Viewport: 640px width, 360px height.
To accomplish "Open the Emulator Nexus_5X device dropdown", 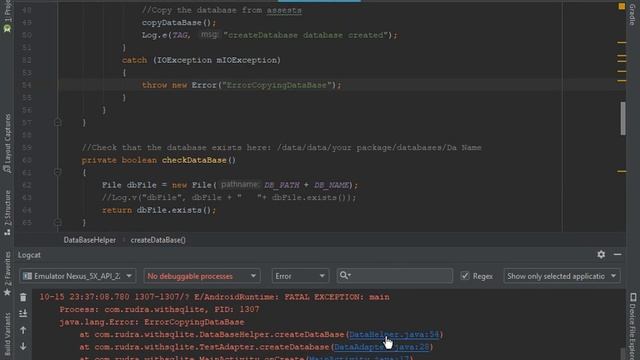I will click(x=78, y=276).
